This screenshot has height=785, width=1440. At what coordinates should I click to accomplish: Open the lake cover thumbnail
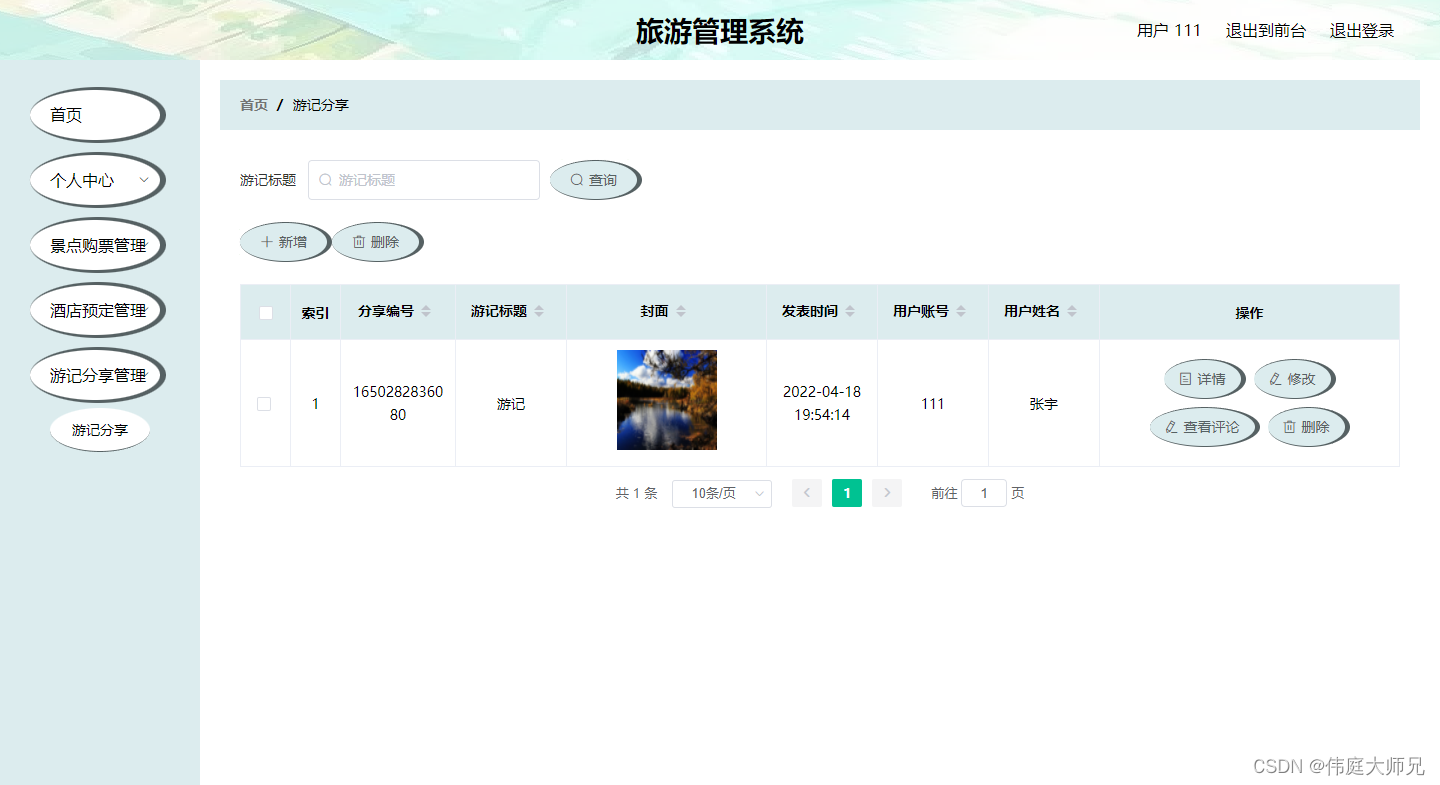point(667,400)
